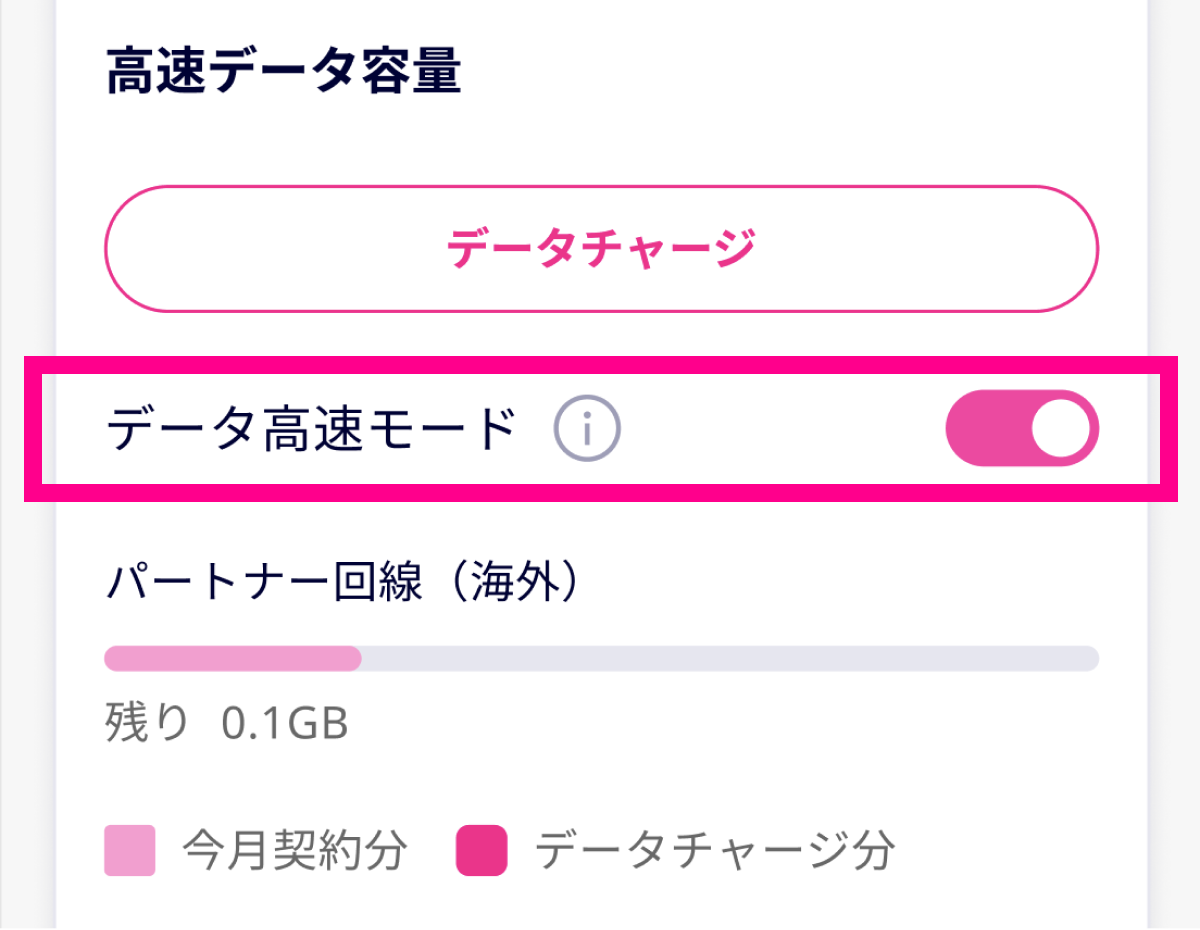Click the 高速データ容量 heading
This screenshot has height=930, width=1200.
[x=283, y=73]
